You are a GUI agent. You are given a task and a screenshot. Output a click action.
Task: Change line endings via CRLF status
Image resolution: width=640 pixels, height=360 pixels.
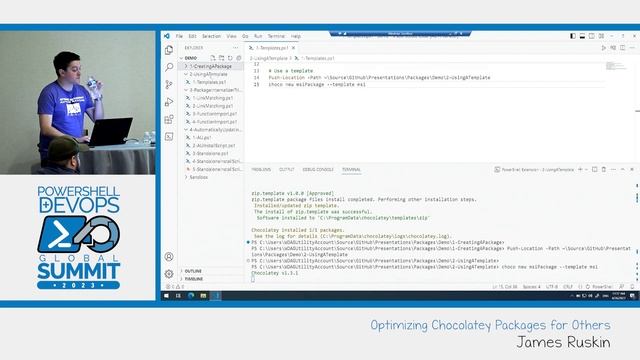pyautogui.click(x=568, y=287)
